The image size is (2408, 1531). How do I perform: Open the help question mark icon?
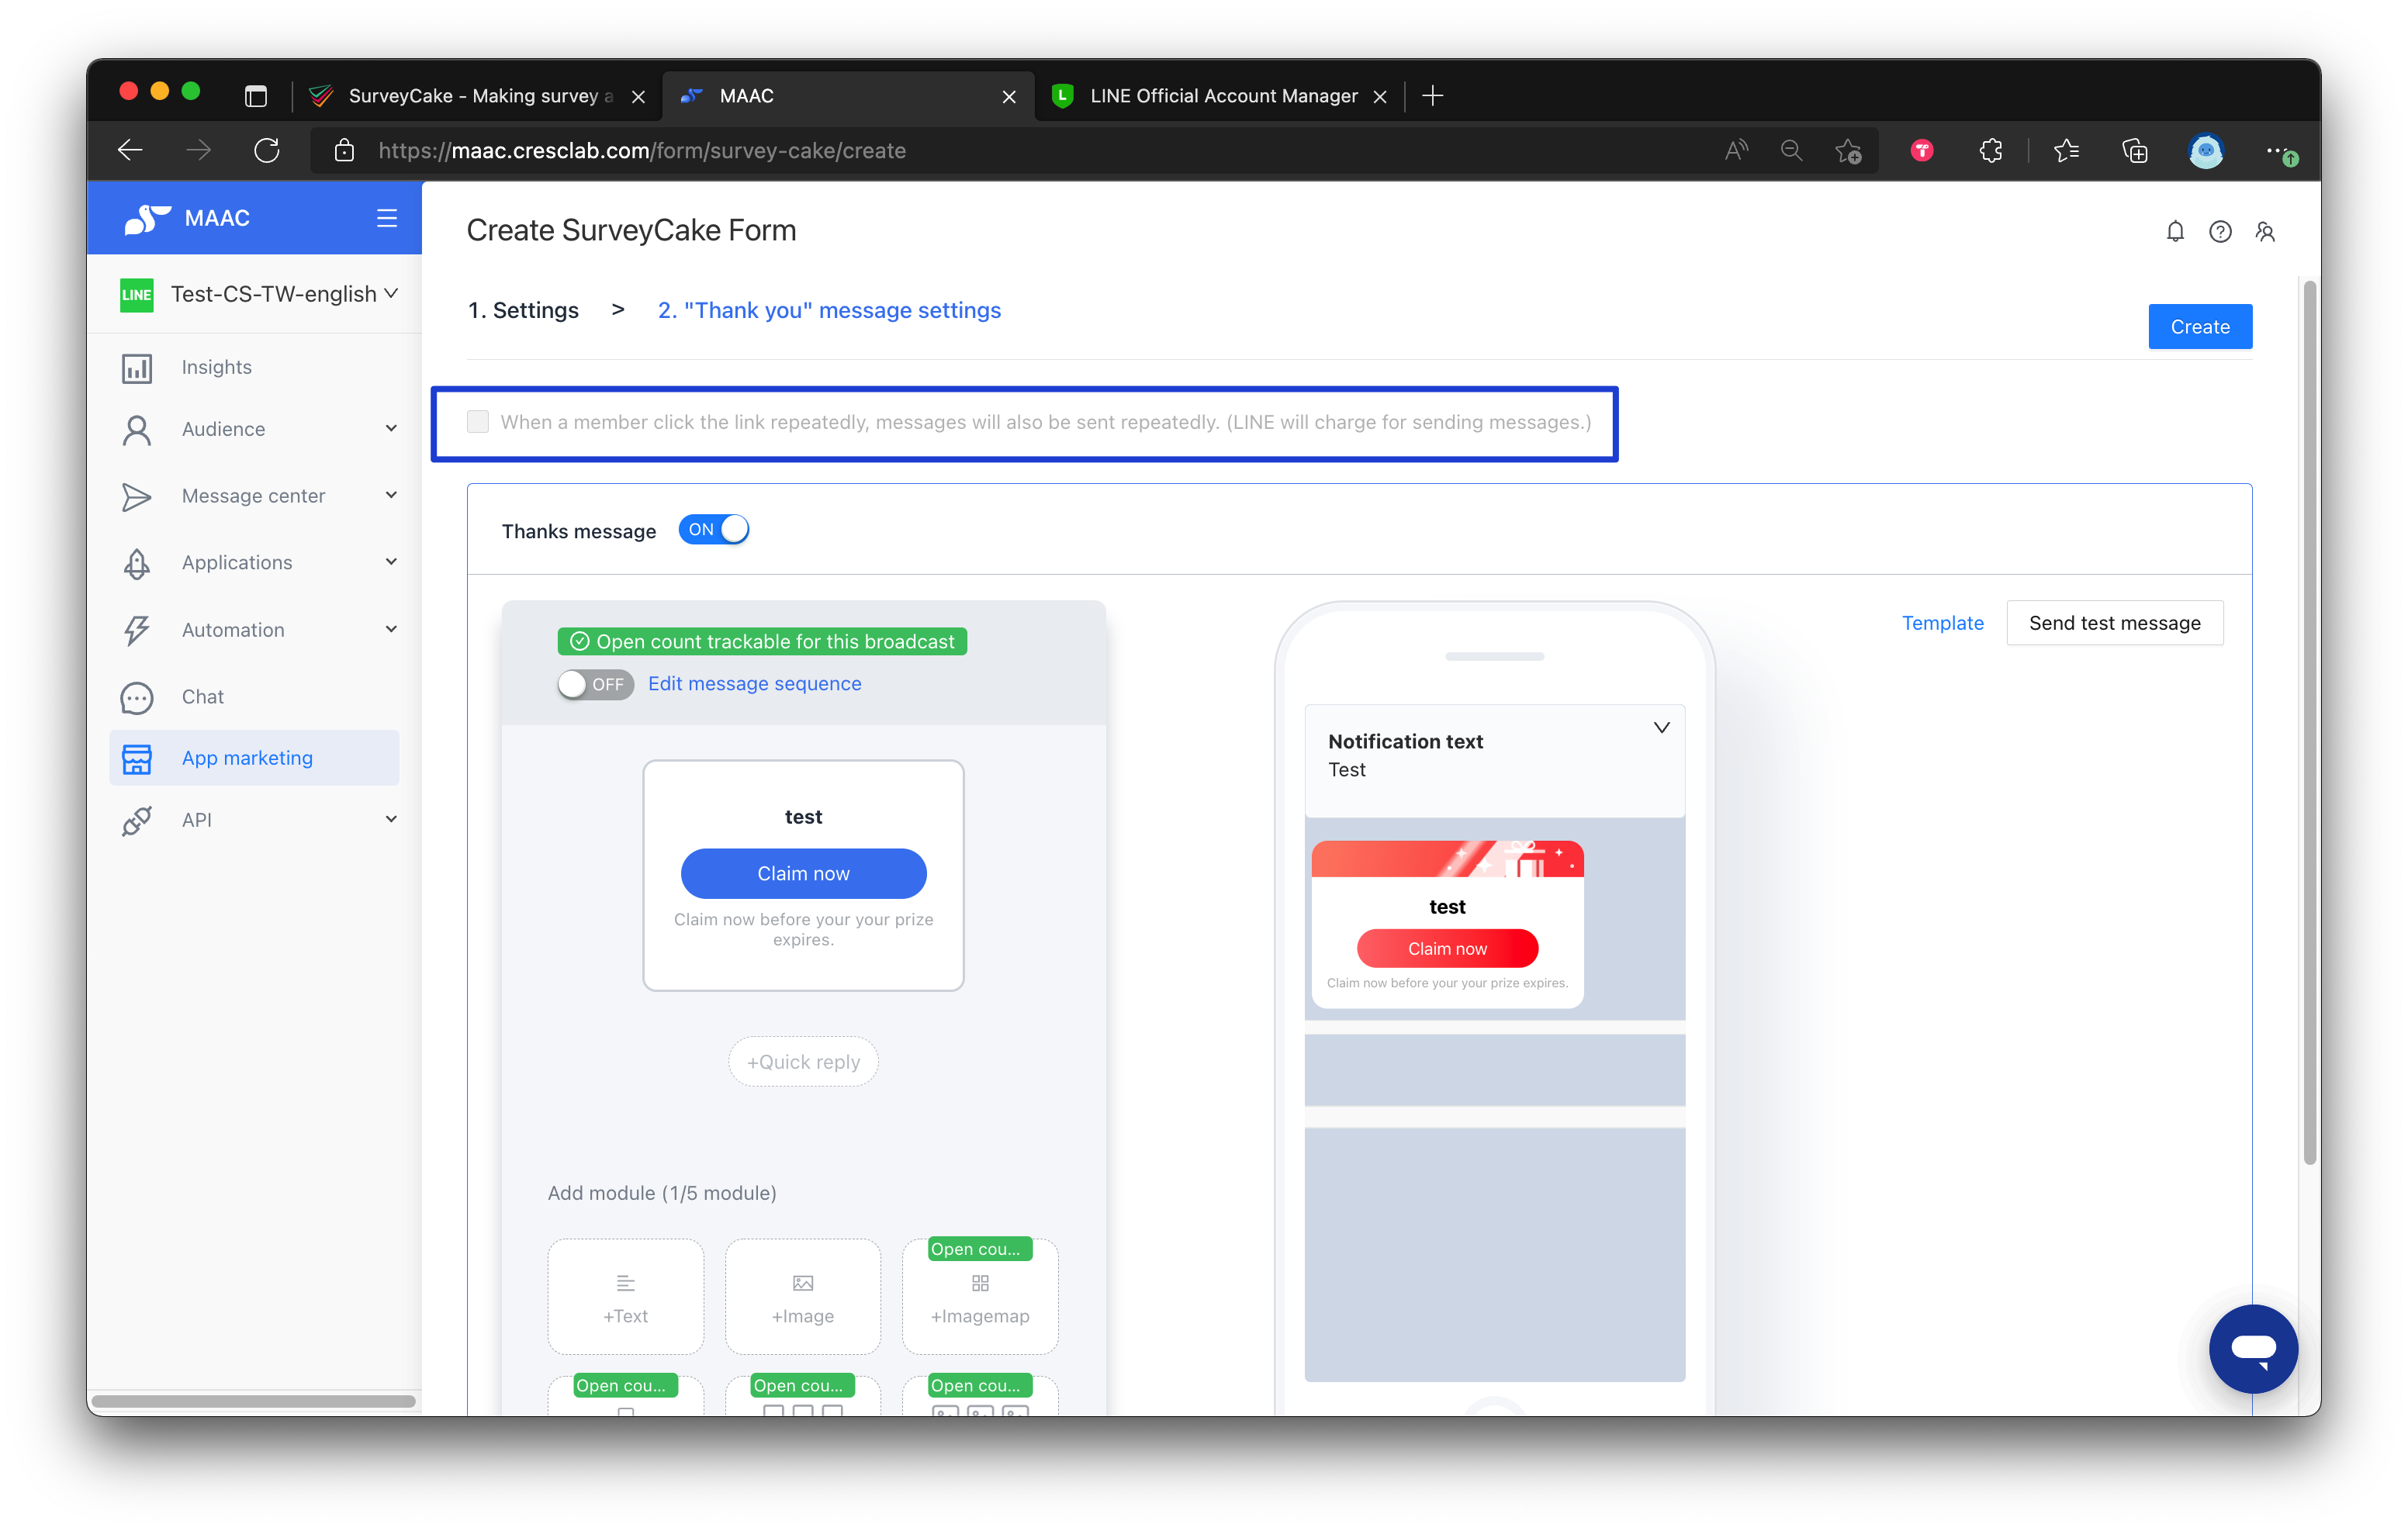(x=2220, y=232)
